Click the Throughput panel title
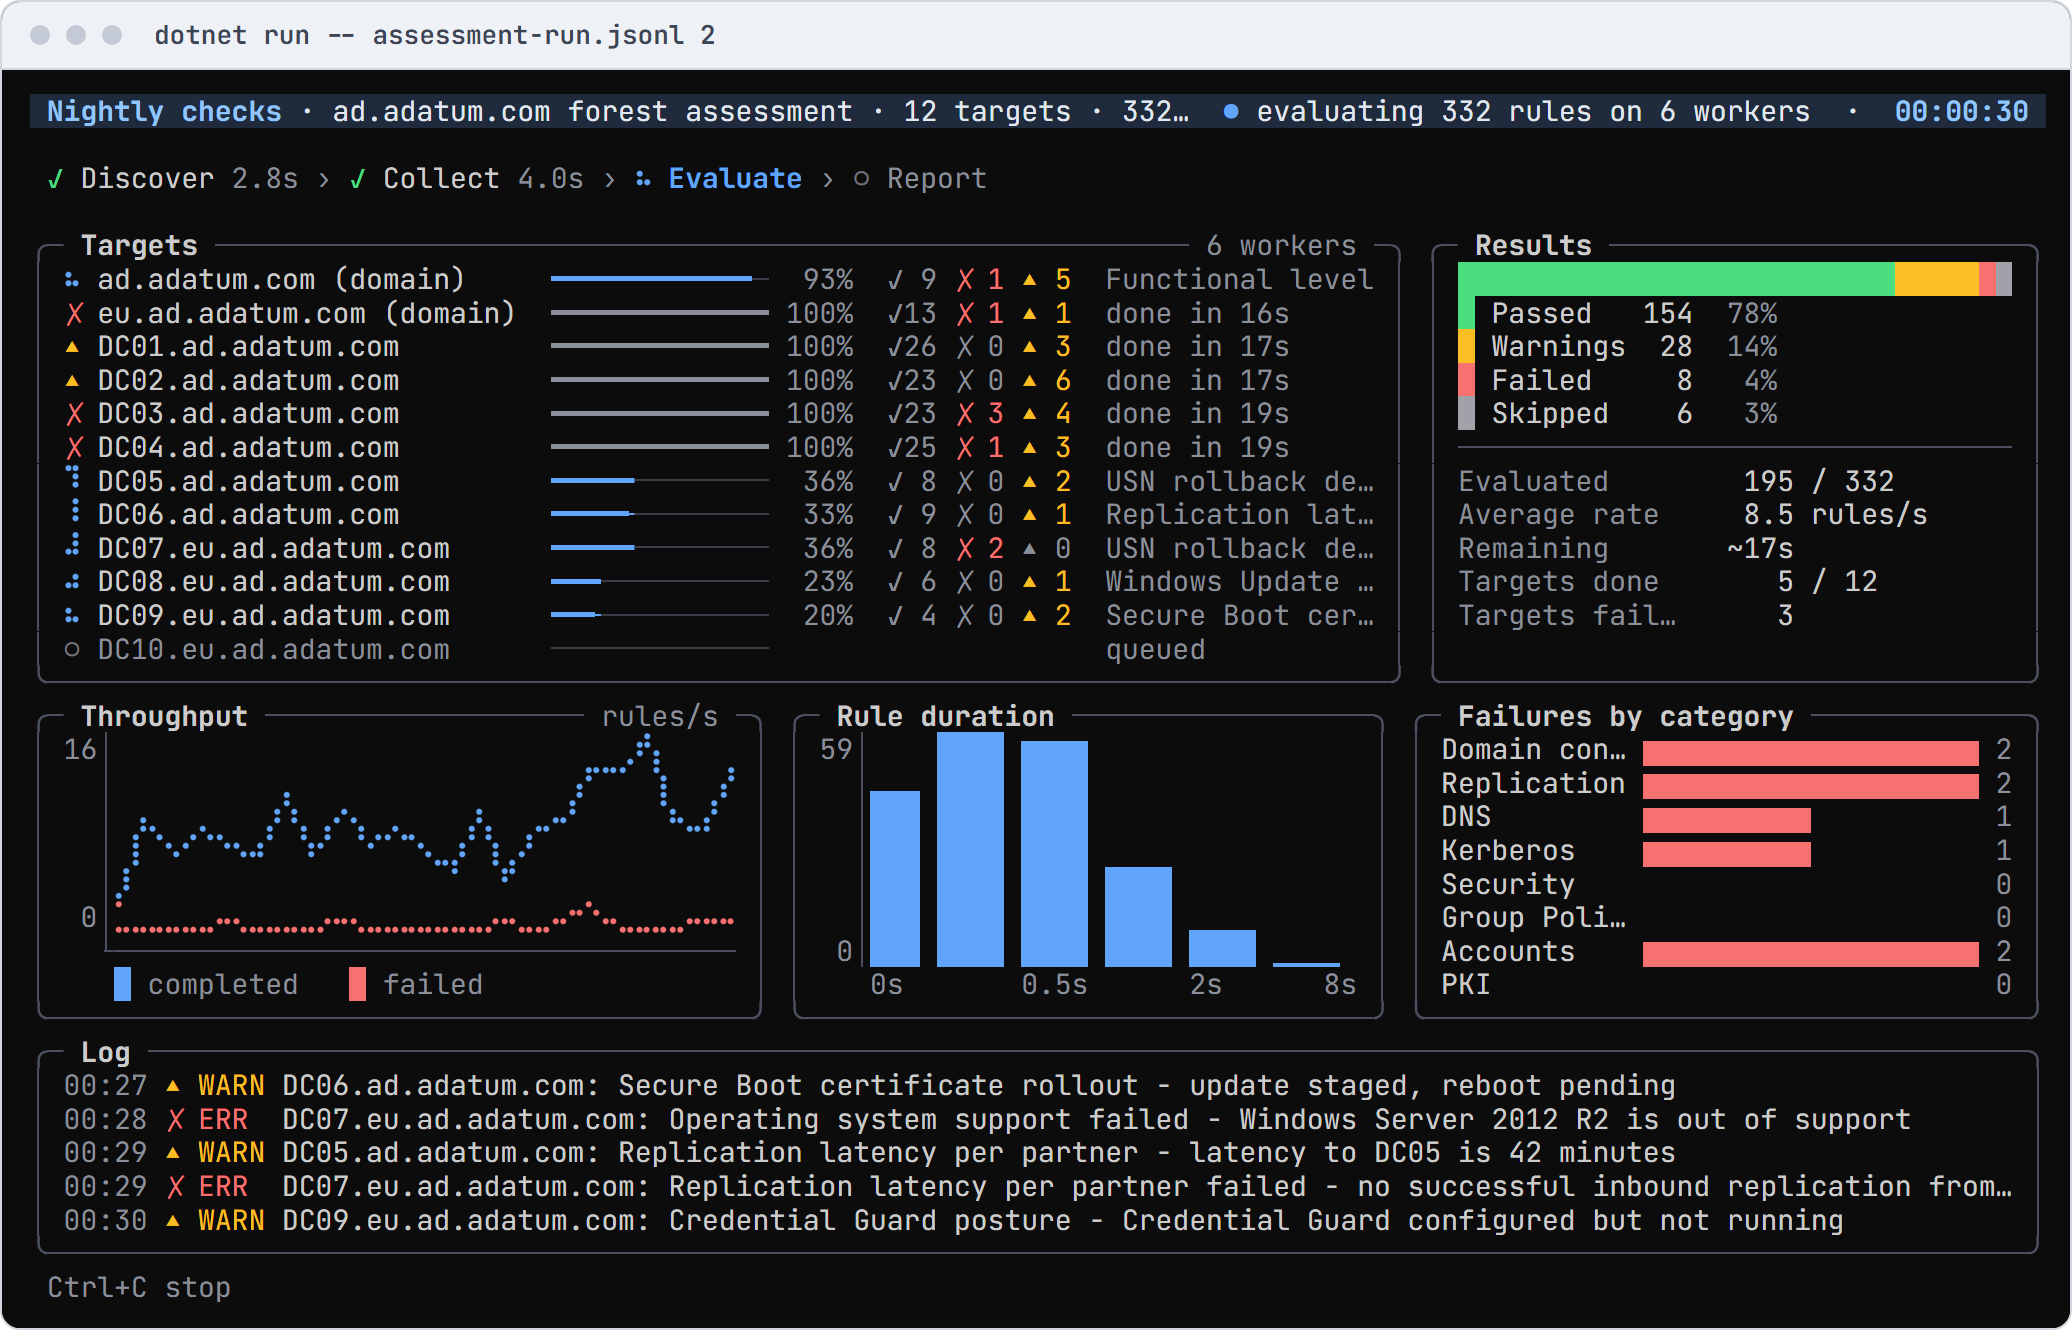 click(x=164, y=717)
